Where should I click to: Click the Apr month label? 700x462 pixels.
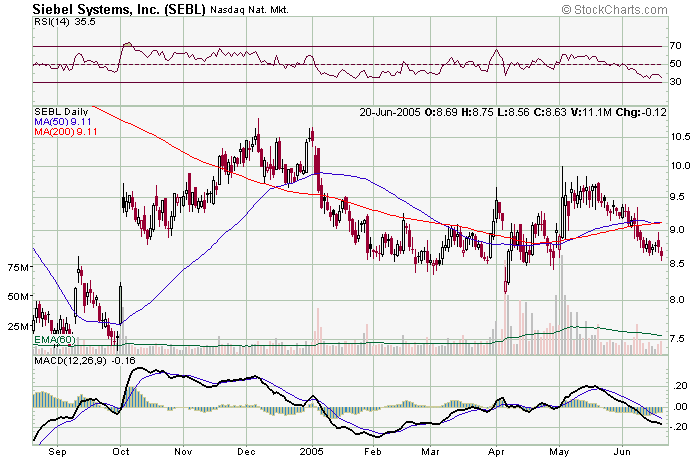coord(496,452)
